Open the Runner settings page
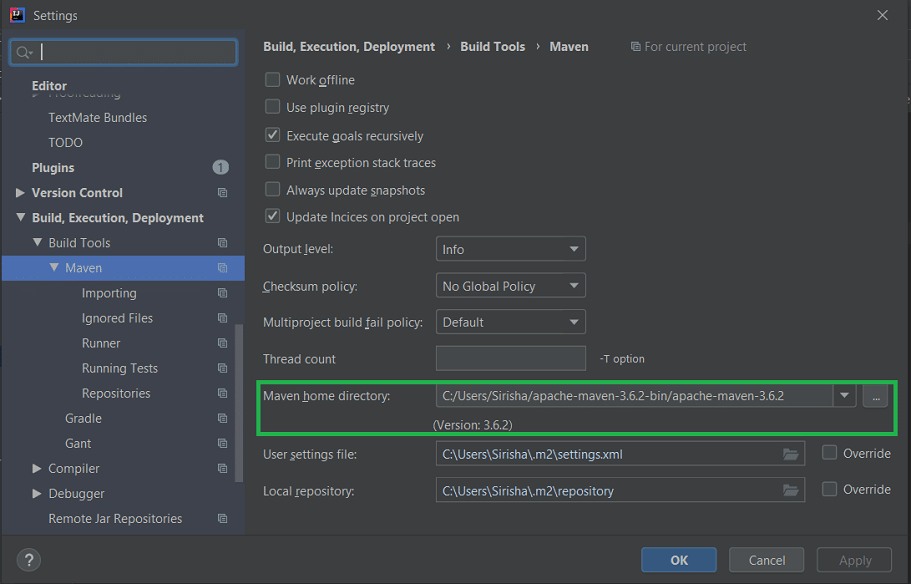 [x=101, y=343]
